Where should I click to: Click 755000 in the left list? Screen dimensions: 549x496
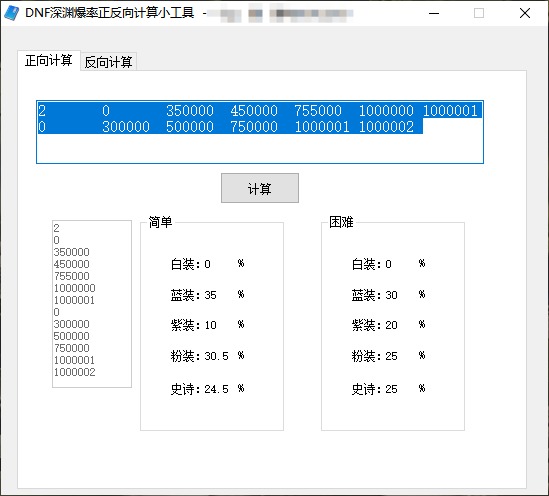[x=71, y=276]
